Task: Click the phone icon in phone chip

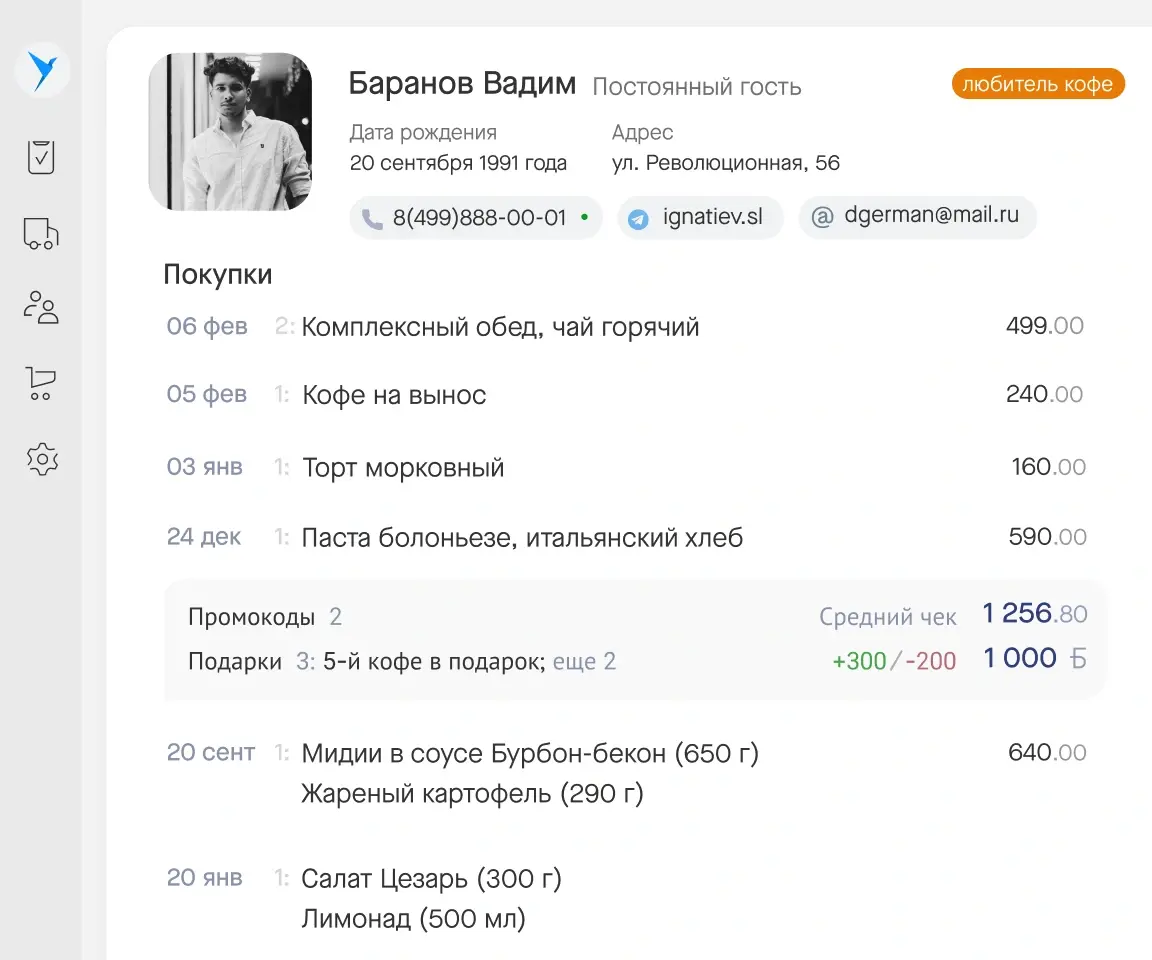Action: coord(372,218)
